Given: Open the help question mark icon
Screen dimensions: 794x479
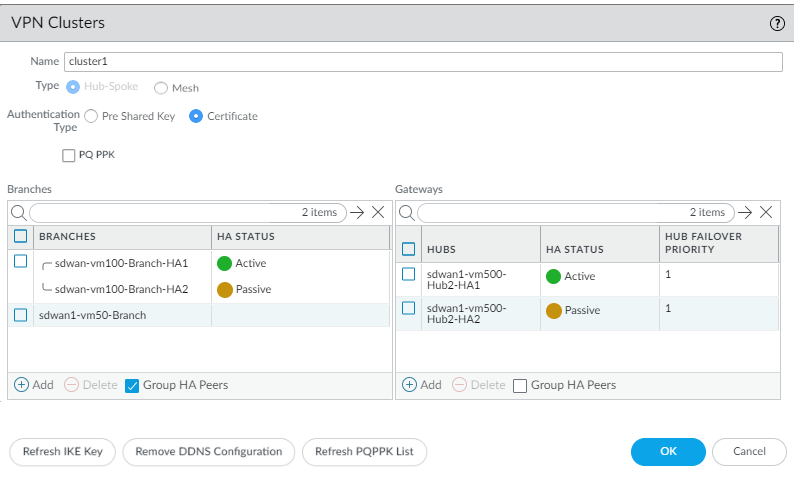Looking at the screenshot, I should coord(776,23).
